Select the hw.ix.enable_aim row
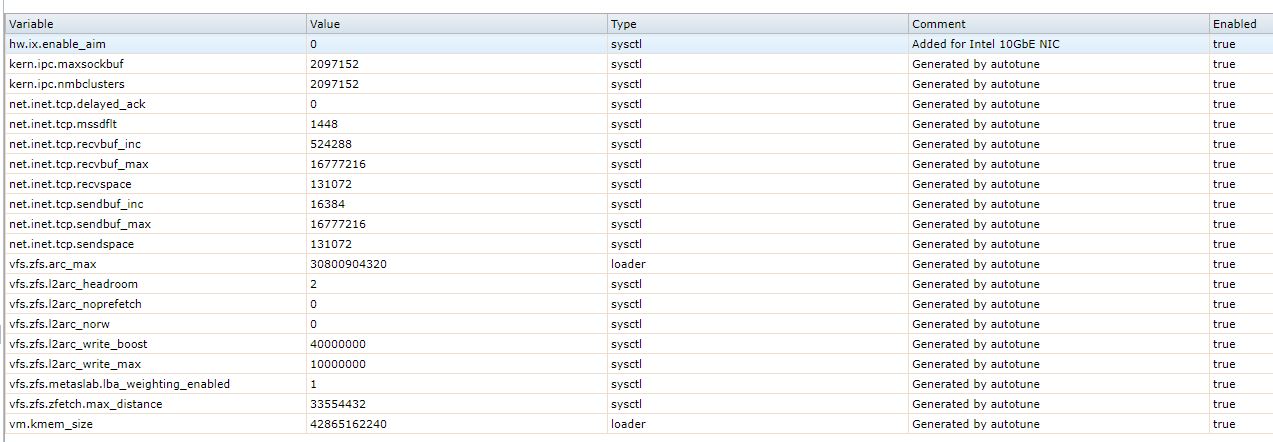The image size is (1273, 442). pos(639,44)
